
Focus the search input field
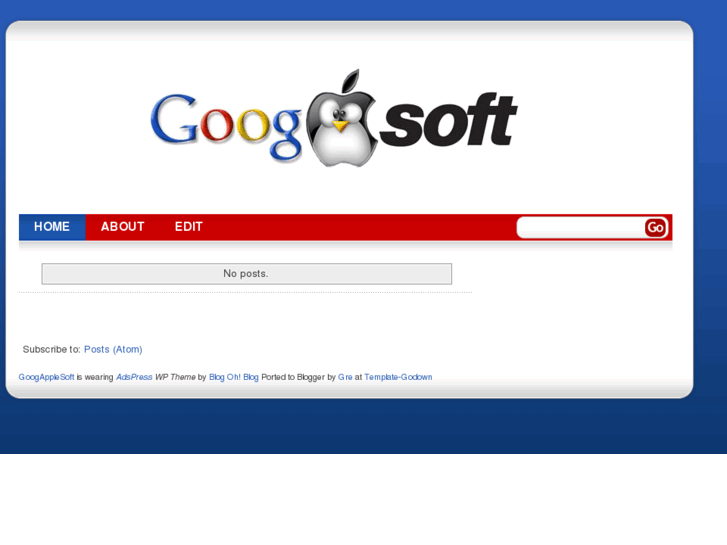pyautogui.click(x=581, y=227)
